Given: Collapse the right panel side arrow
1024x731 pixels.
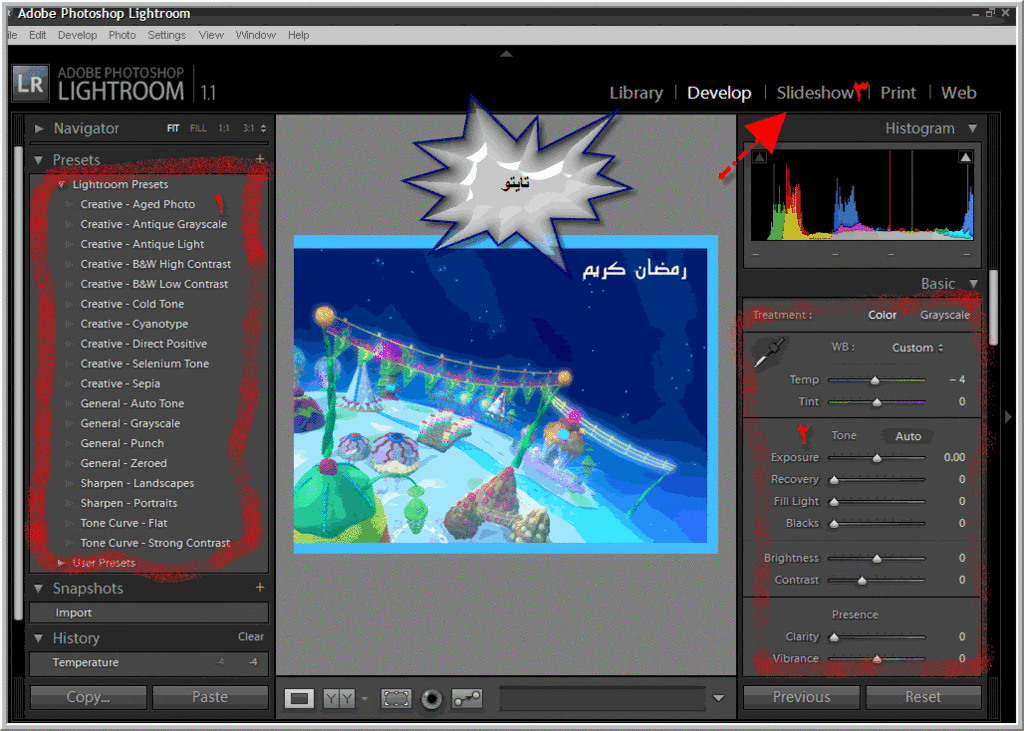Looking at the screenshot, I should click(x=1008, y=416).
